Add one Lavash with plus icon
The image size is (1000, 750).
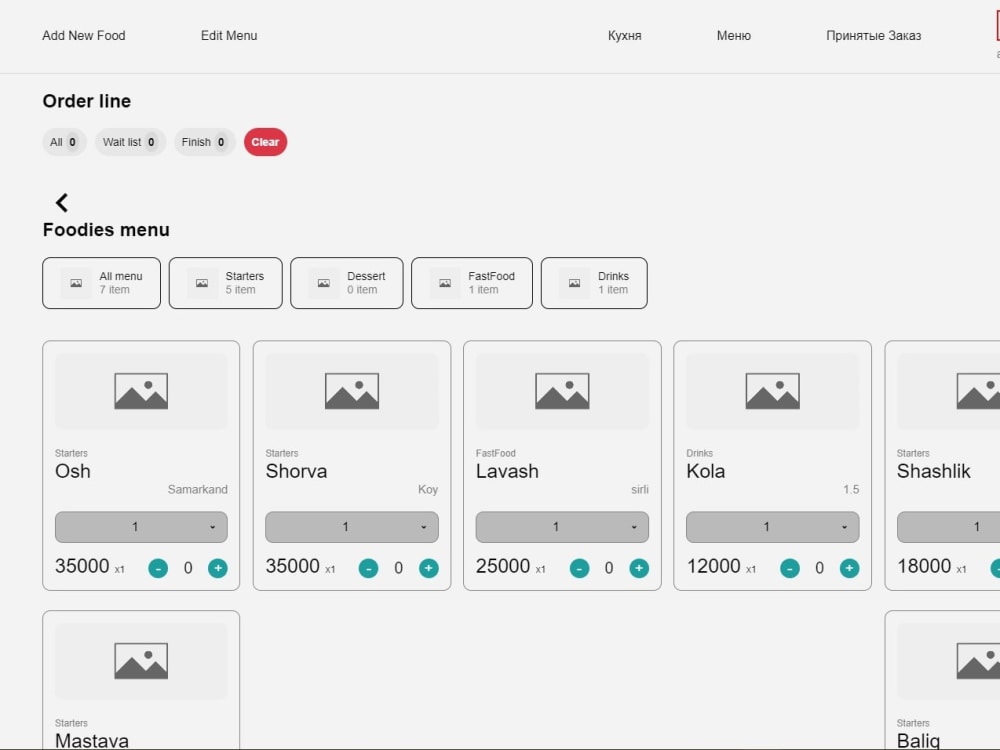[x=639, y=568]
